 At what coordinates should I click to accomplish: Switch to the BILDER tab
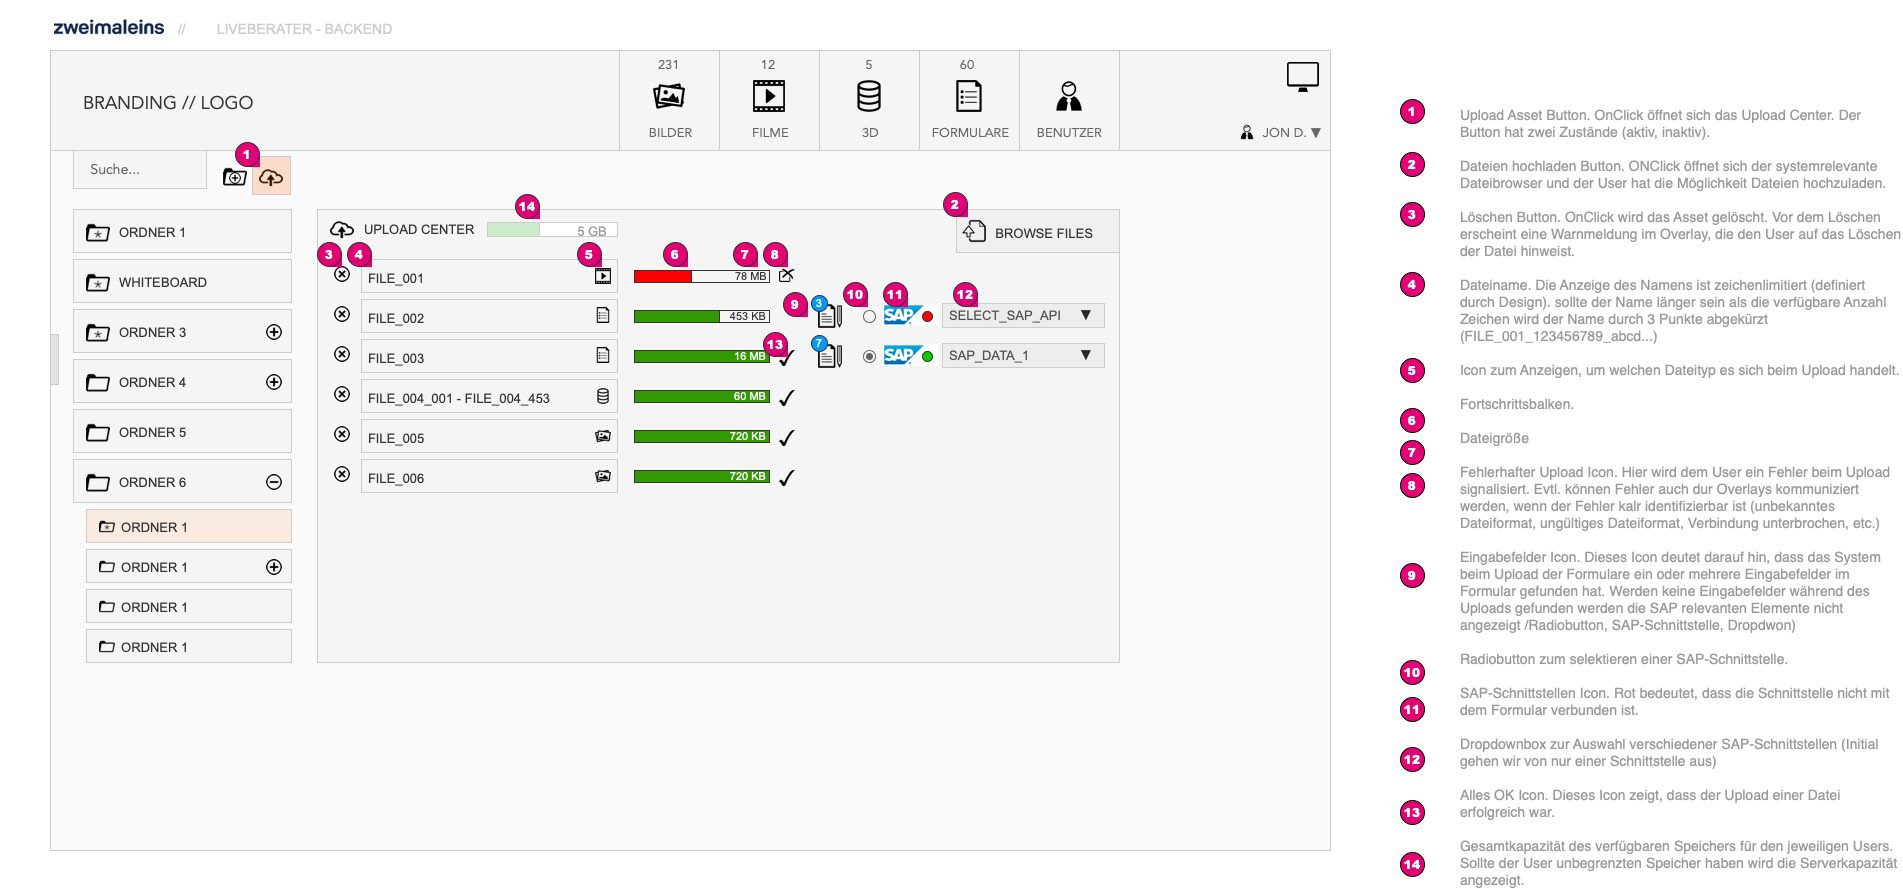[669, 101]
